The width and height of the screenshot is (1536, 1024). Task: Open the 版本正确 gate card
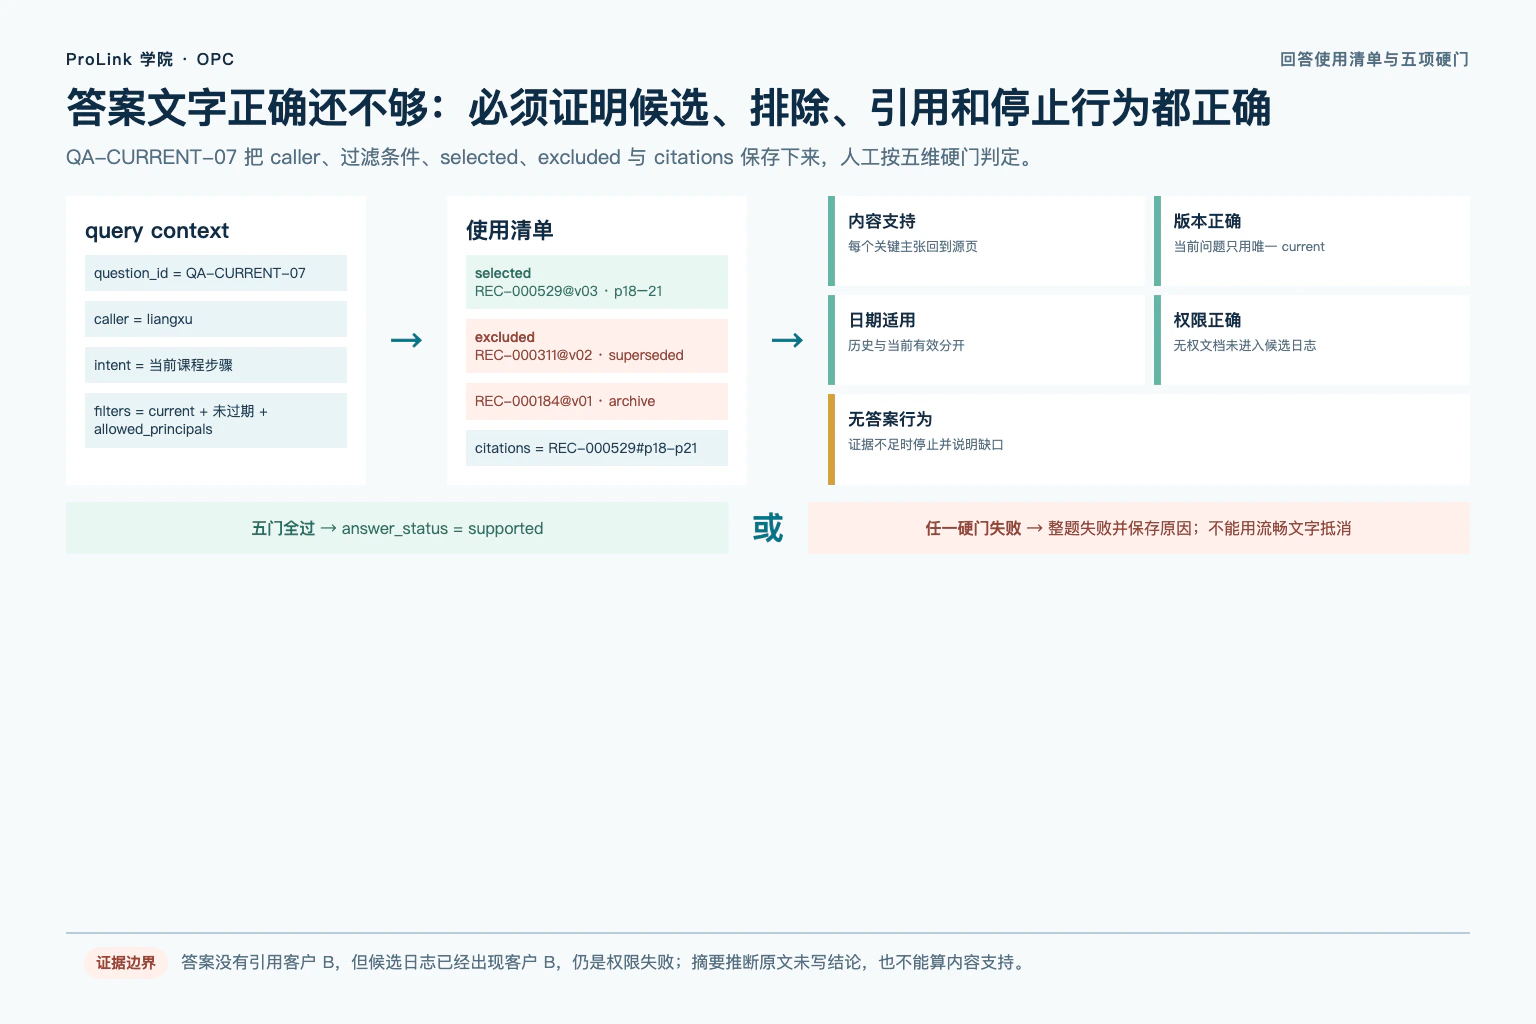[x=1312, y=241]
